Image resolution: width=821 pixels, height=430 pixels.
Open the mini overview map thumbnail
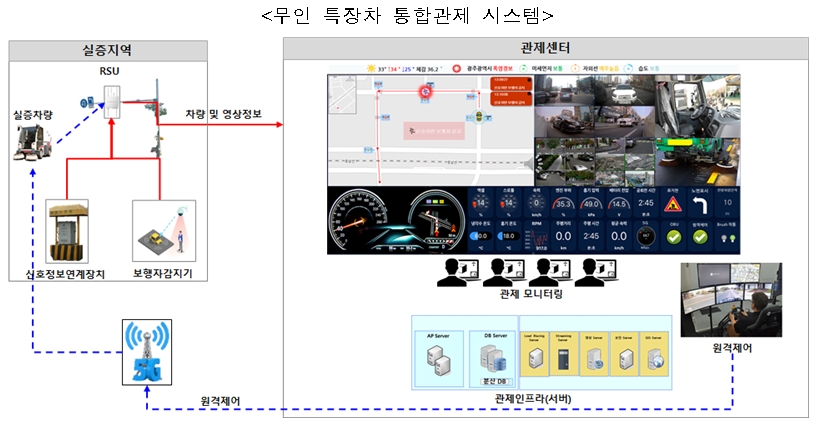click(x=342, y=94)
